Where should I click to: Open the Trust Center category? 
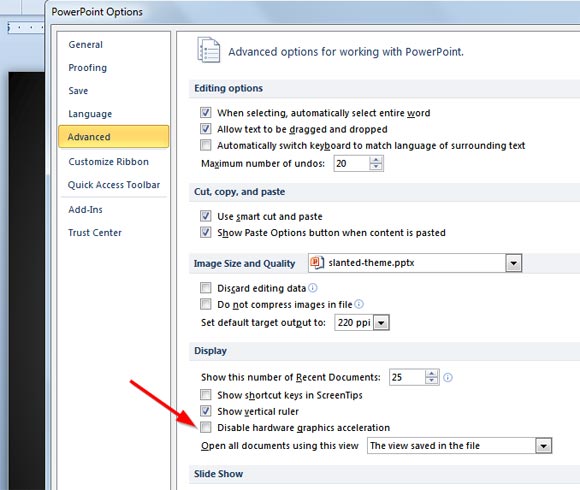(95, 233)
